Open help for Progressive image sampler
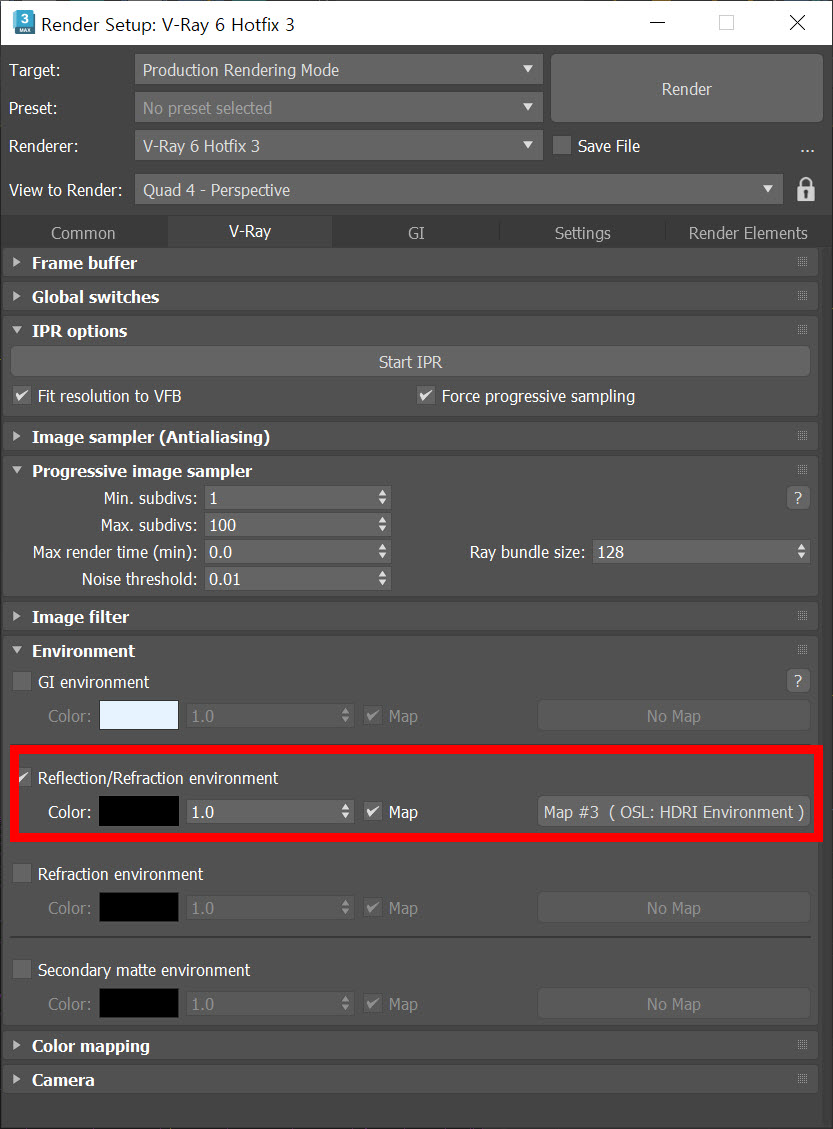 point(798,498)
